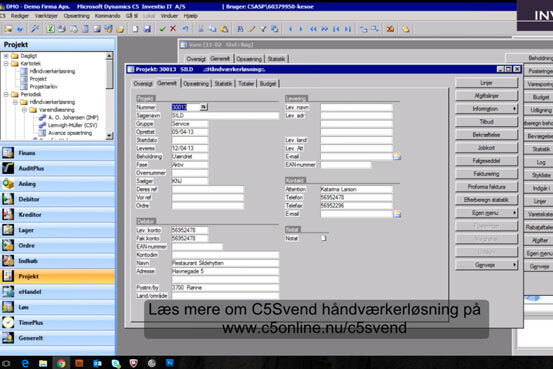Open Lager module in sidebar
The width and height of the screenshot is (553, 369).
click(58, 230)
